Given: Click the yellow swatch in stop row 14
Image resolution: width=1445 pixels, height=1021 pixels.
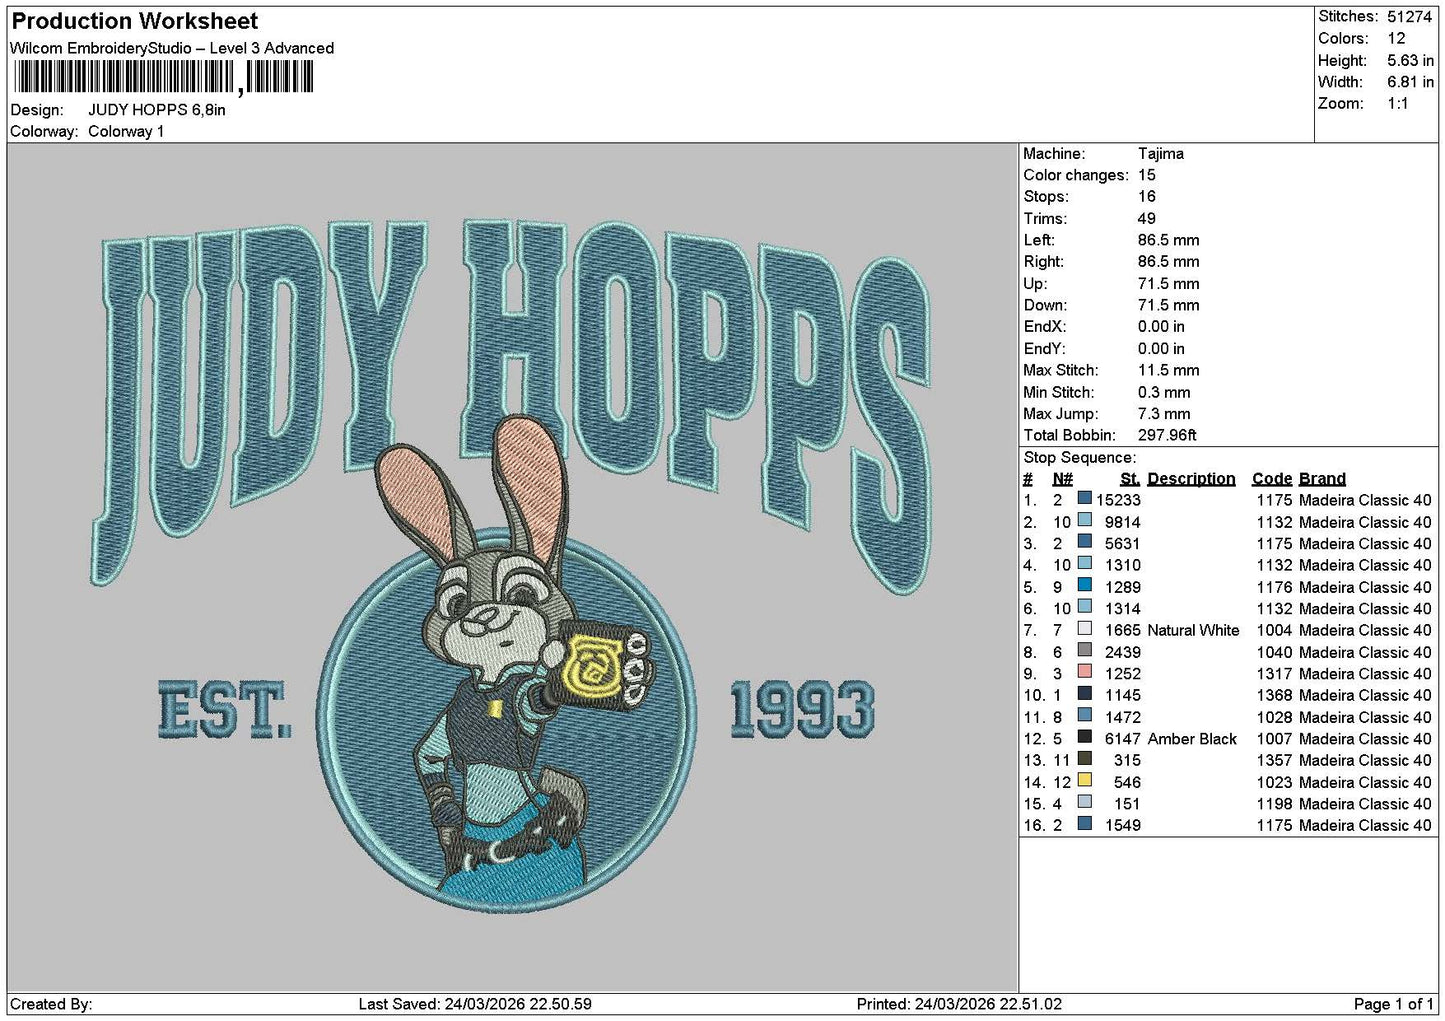Looking at the screenshot, I should 1084,780.
